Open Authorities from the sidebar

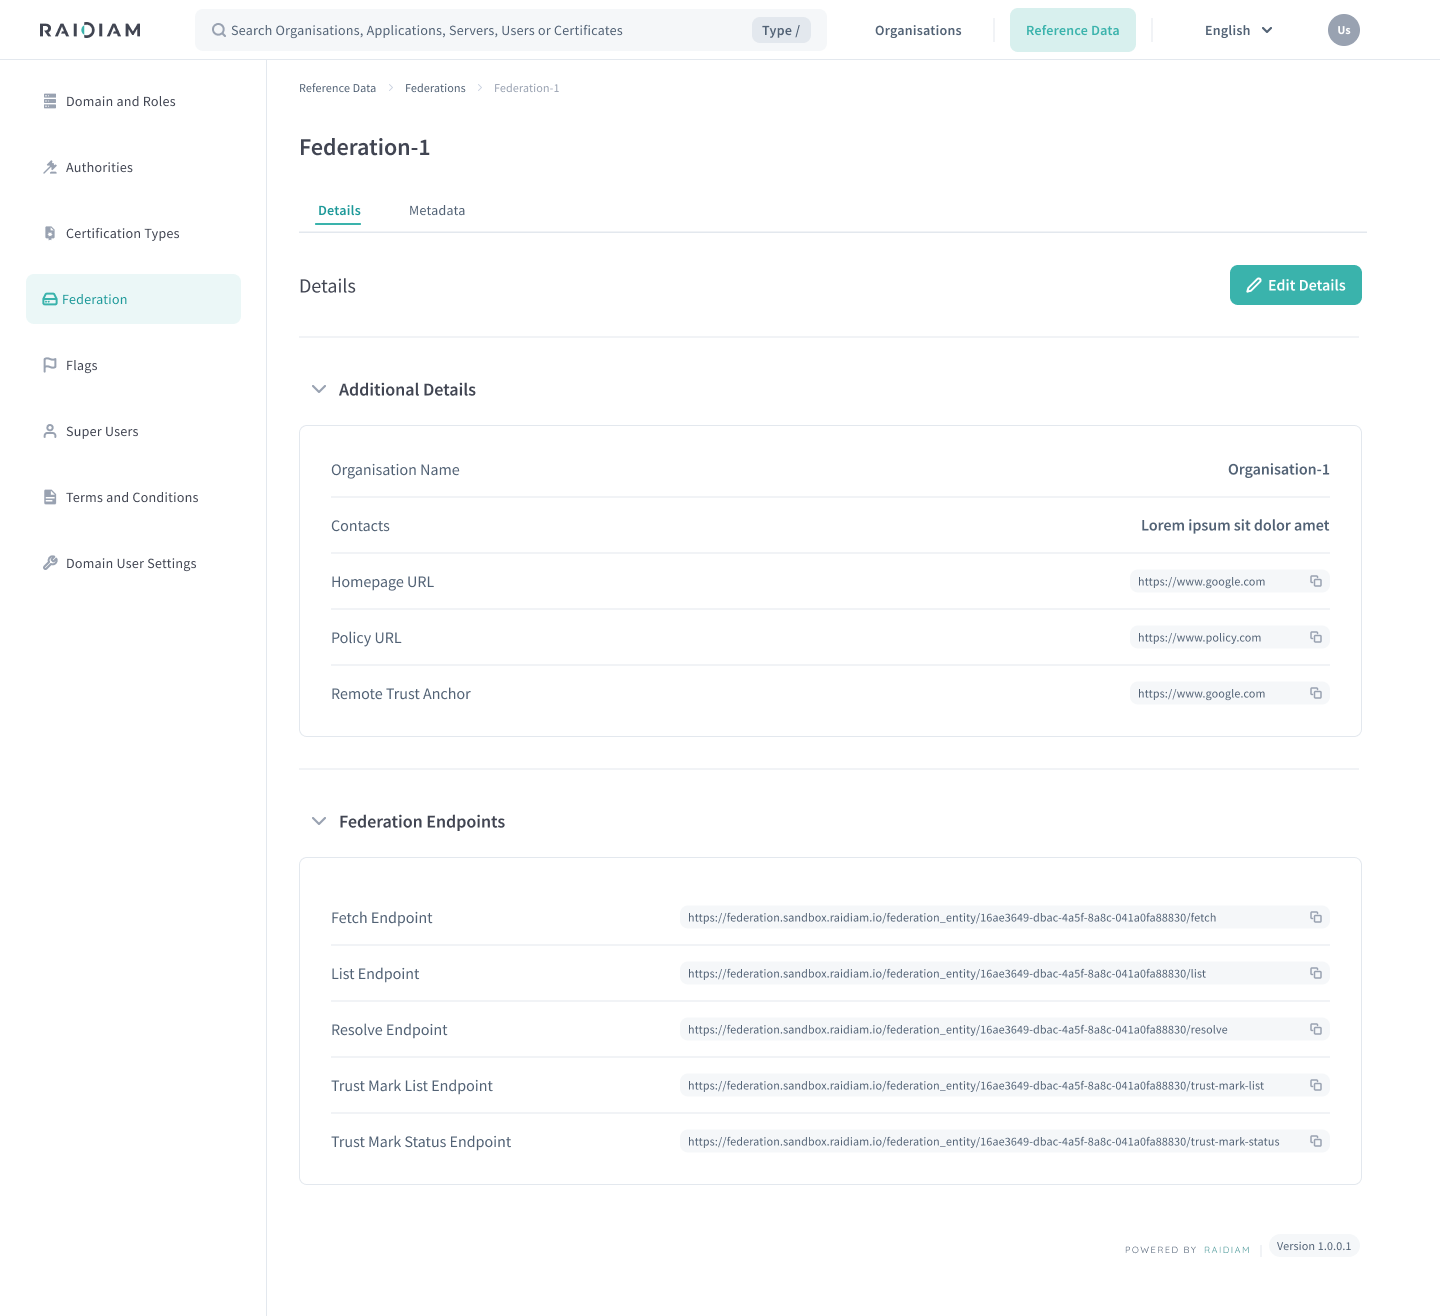50,167
